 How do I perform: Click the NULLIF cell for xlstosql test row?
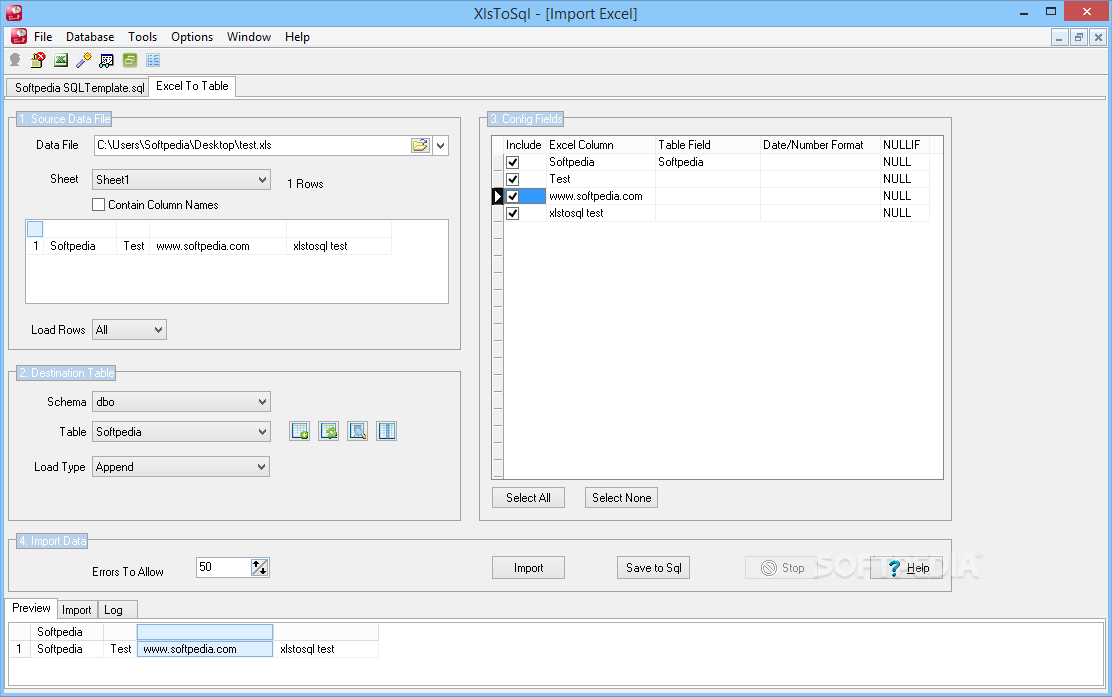pyautogui.click(x=904, y=213)
